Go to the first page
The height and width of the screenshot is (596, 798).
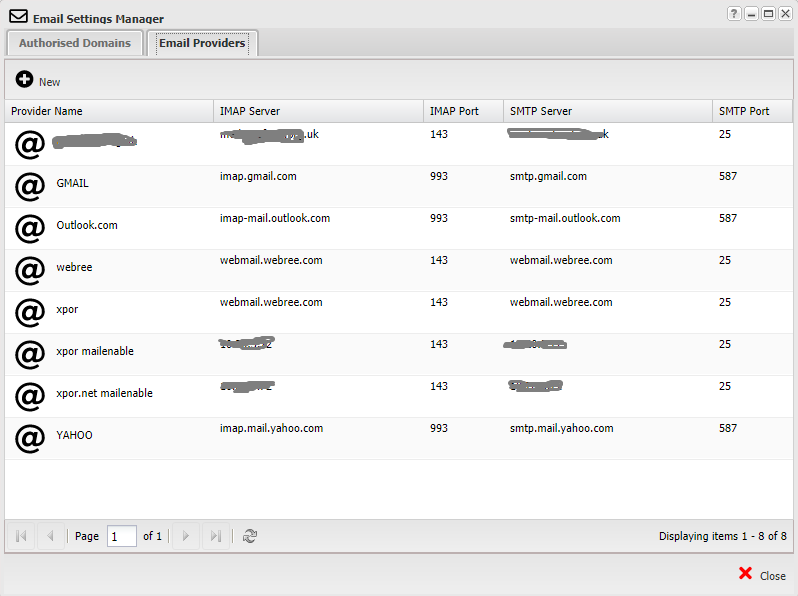(21, 536)
